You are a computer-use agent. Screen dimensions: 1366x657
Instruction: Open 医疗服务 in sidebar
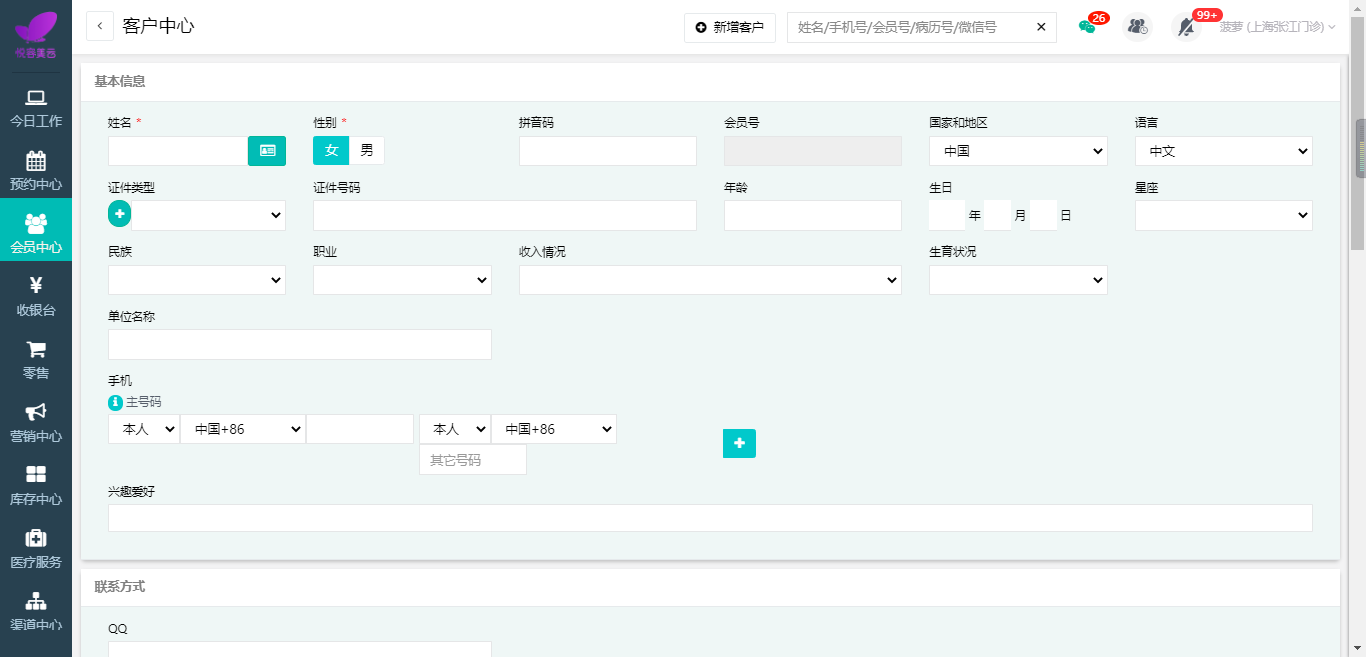(x=36, y=549)
